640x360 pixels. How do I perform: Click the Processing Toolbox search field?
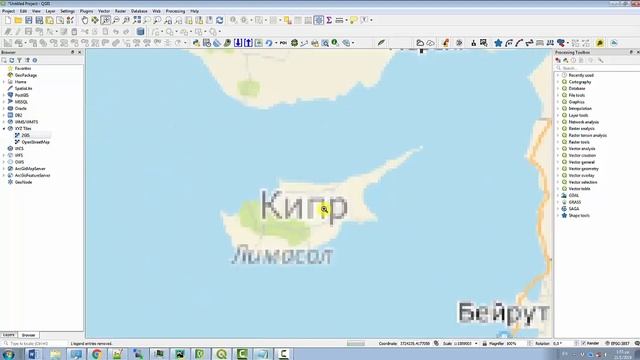click(597, 68)
